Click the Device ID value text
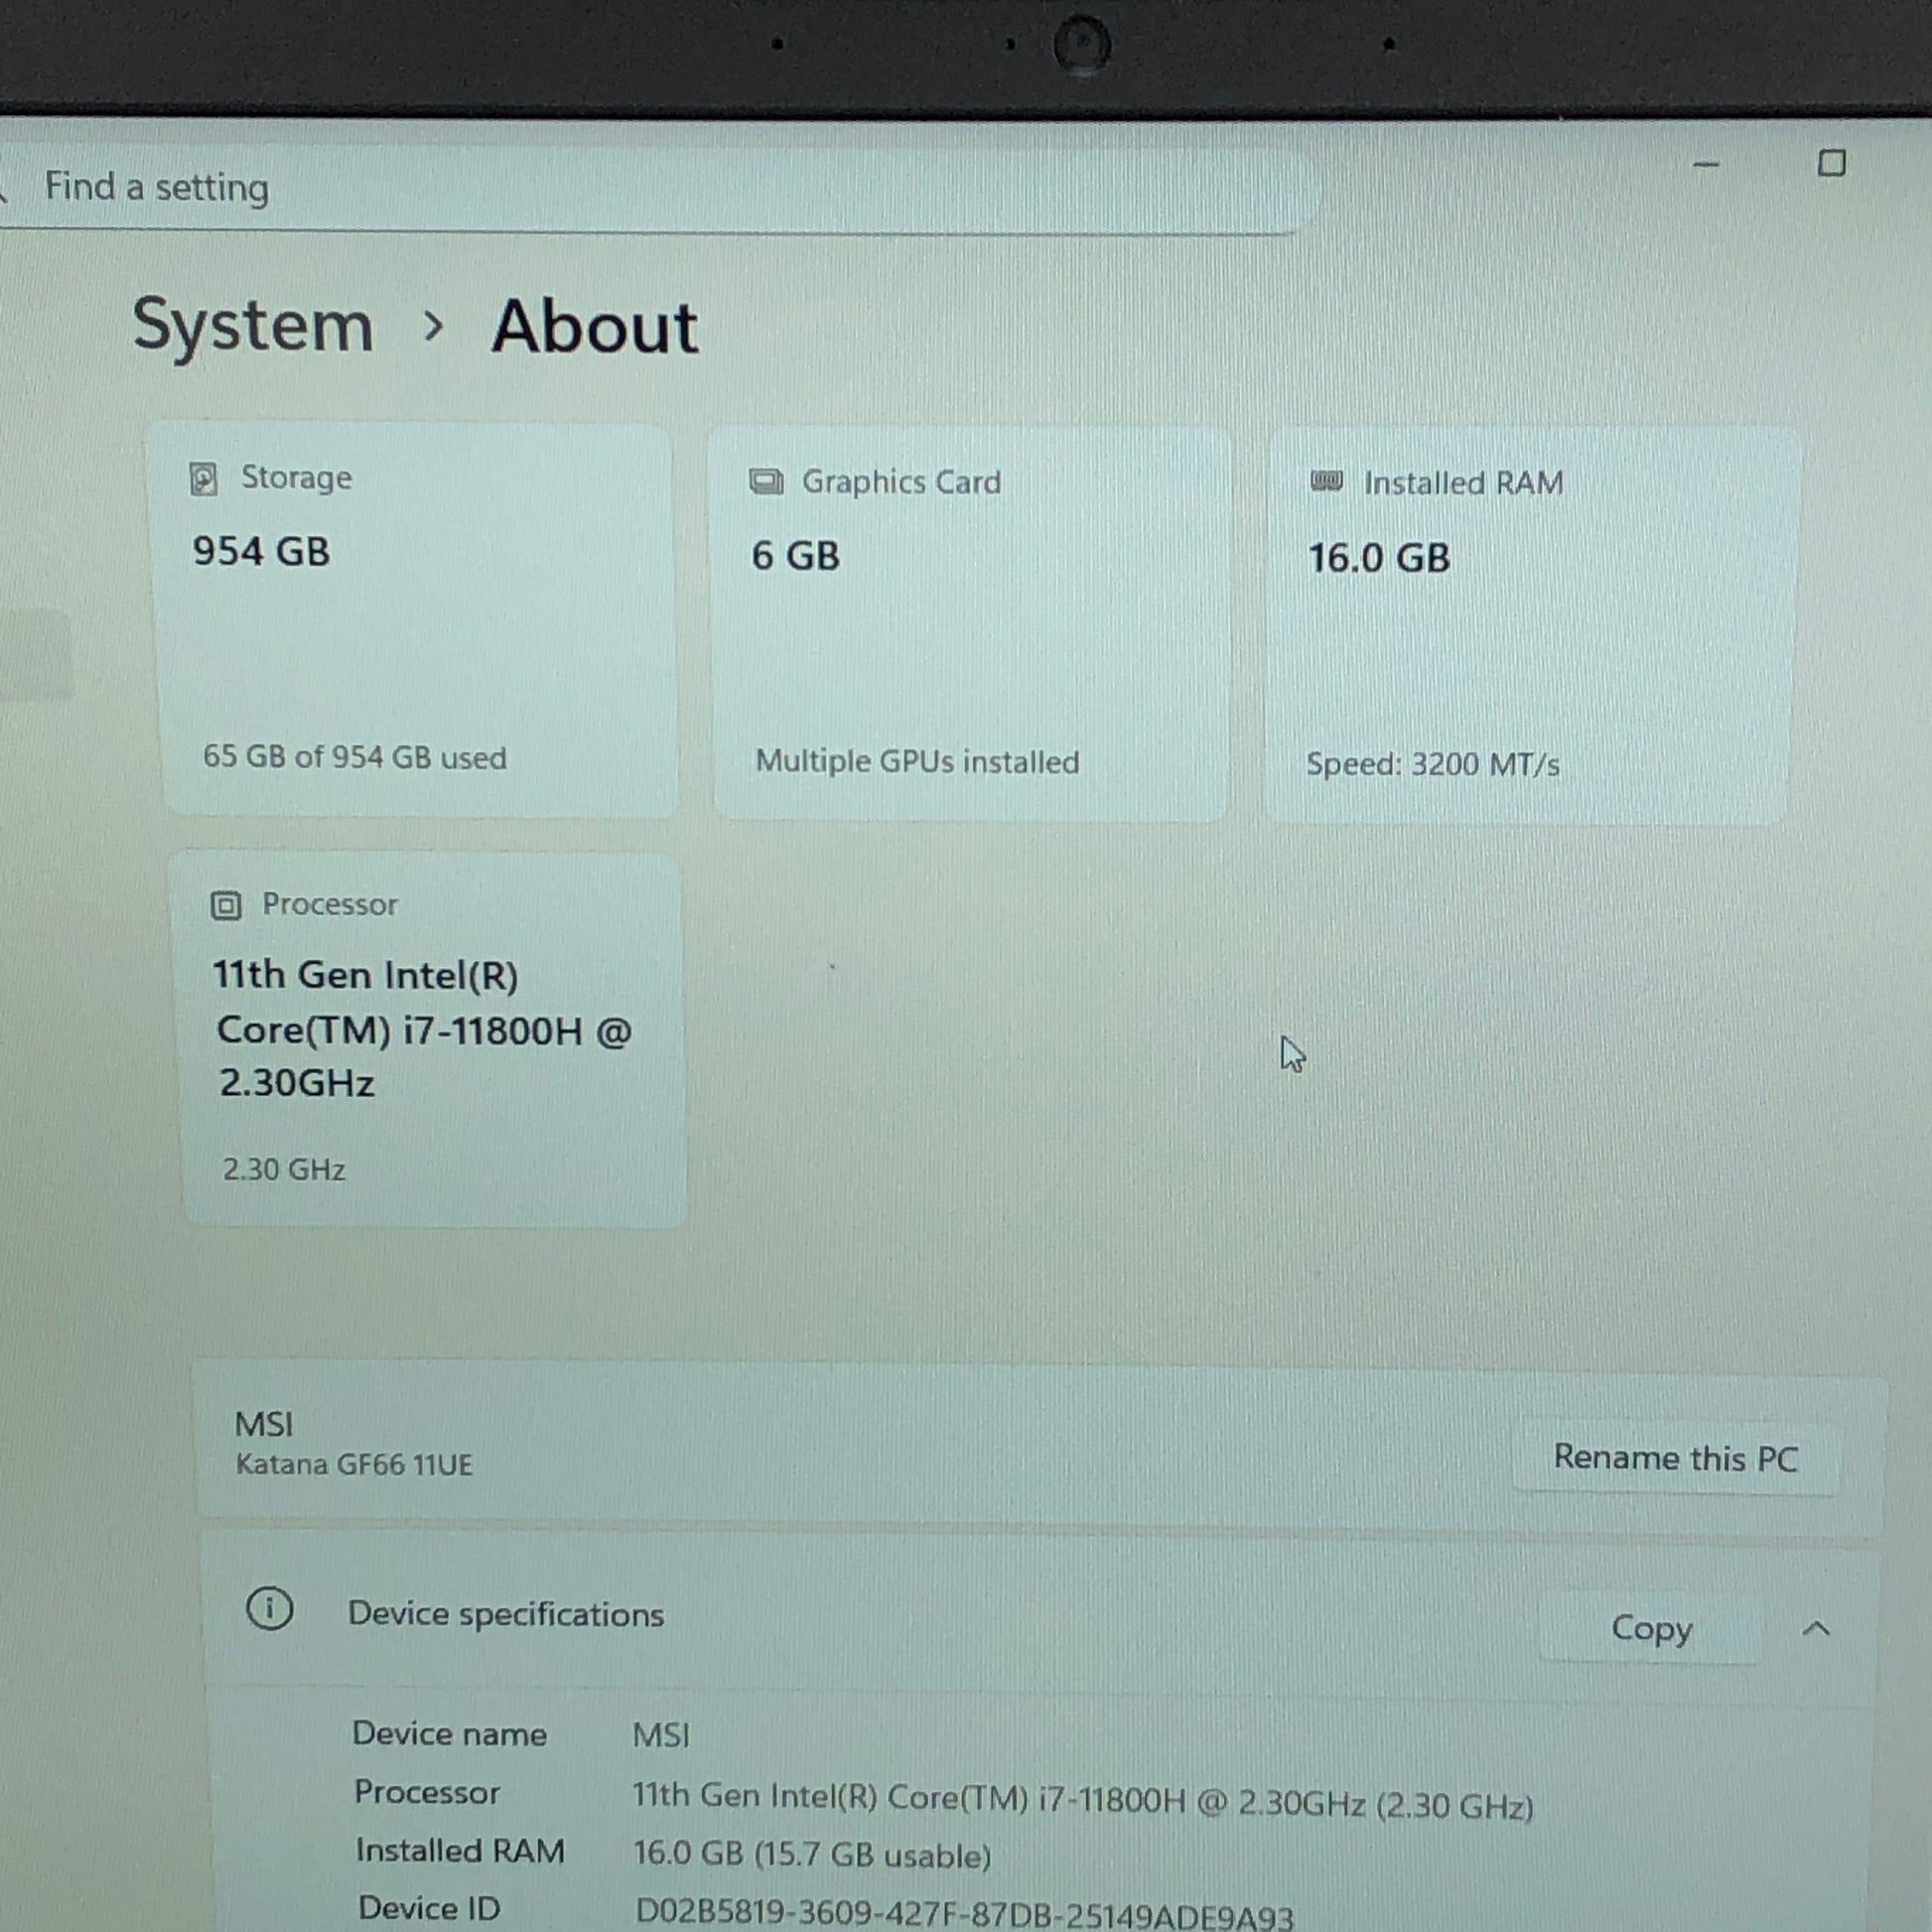Viewport: 1932px width, 1932px height. (965, 1914)
